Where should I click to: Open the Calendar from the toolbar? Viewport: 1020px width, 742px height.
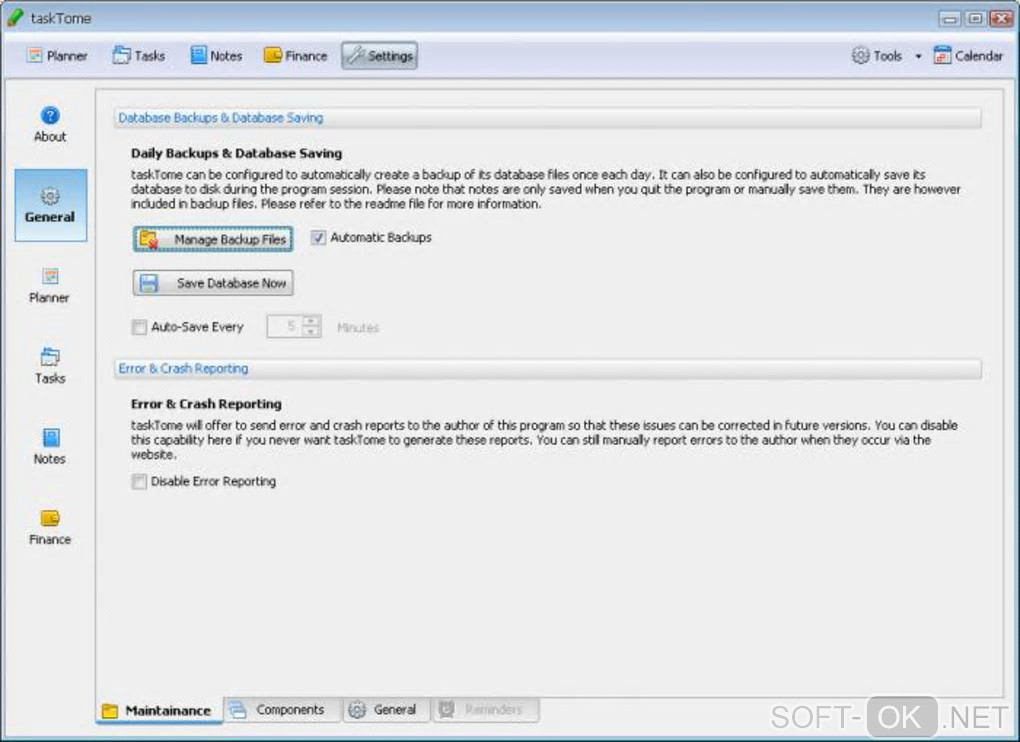(968, 56)
